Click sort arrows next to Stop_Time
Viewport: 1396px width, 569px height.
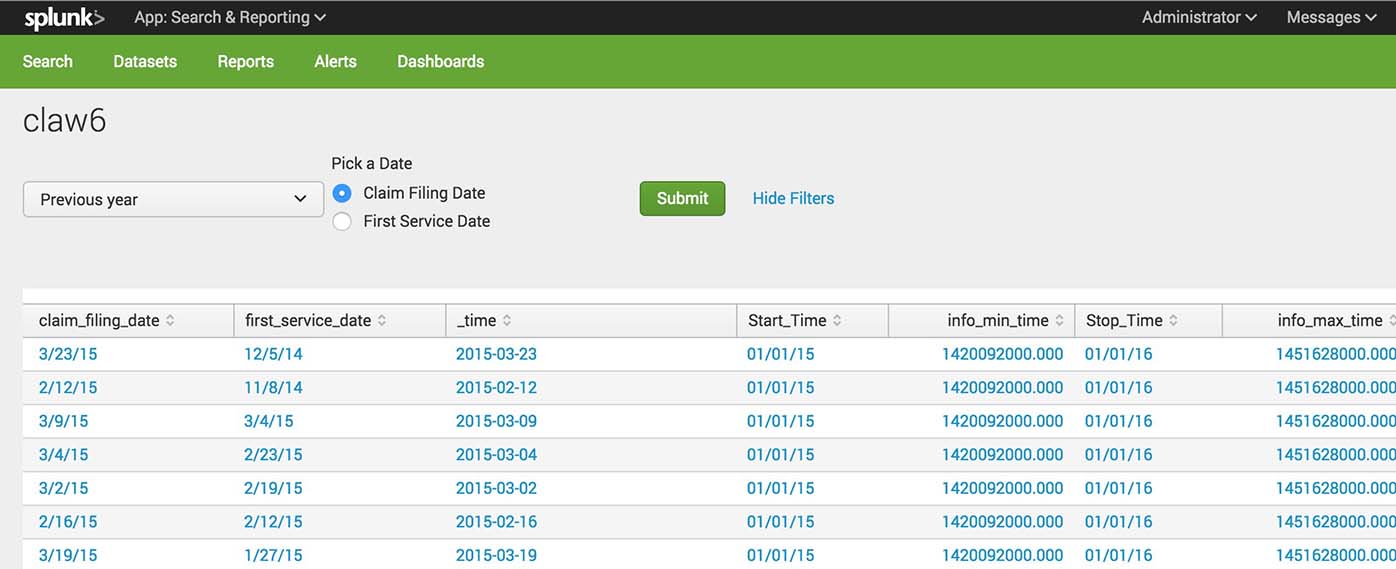click(x=1173, y=321)
